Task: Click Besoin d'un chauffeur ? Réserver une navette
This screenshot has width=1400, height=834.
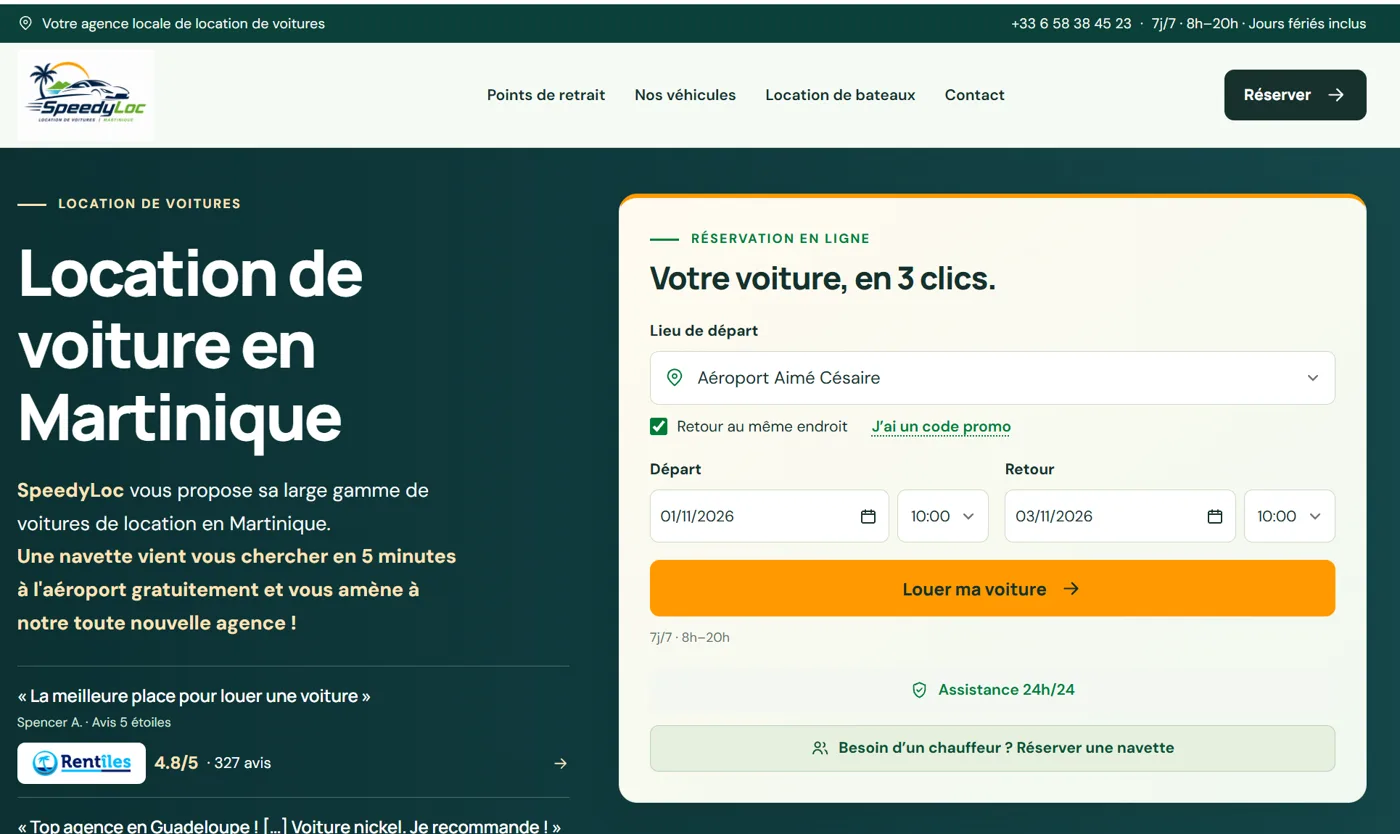Action: point(992,748)
